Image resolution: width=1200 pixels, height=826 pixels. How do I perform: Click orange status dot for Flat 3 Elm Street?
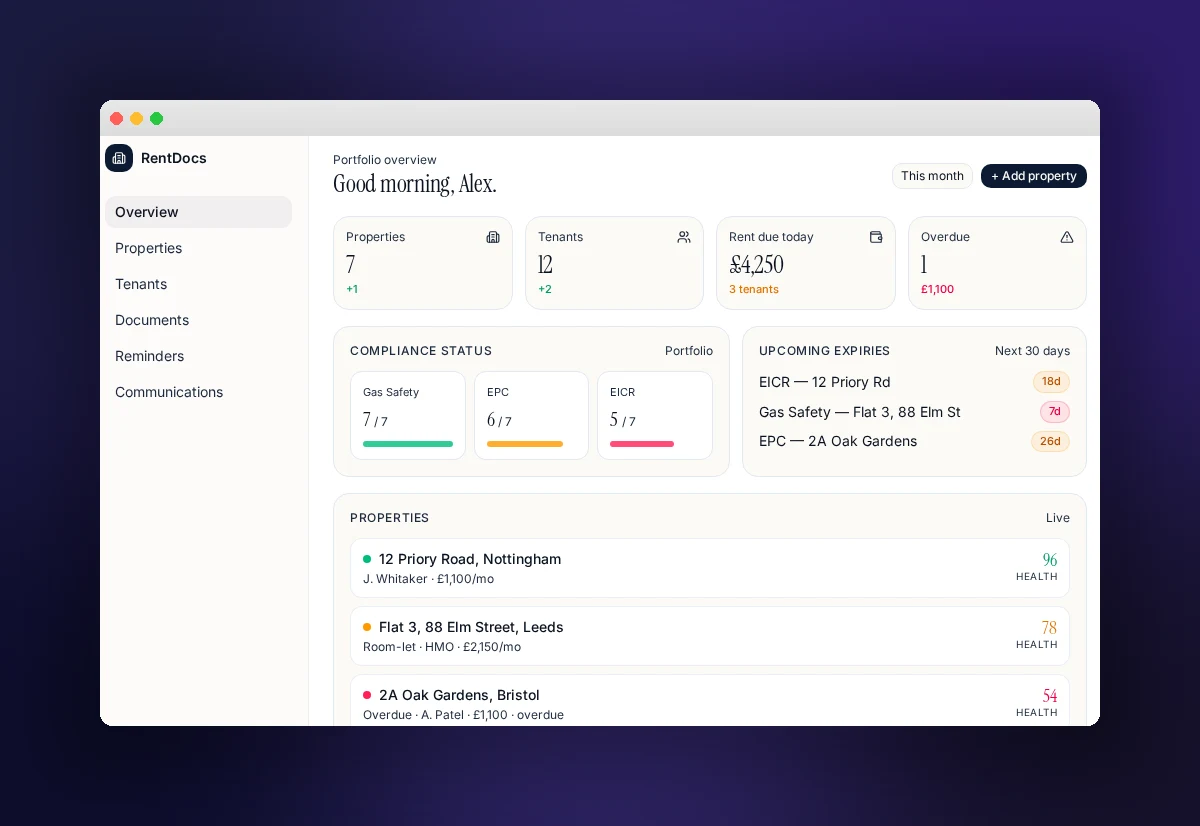[x=367, y=627]
